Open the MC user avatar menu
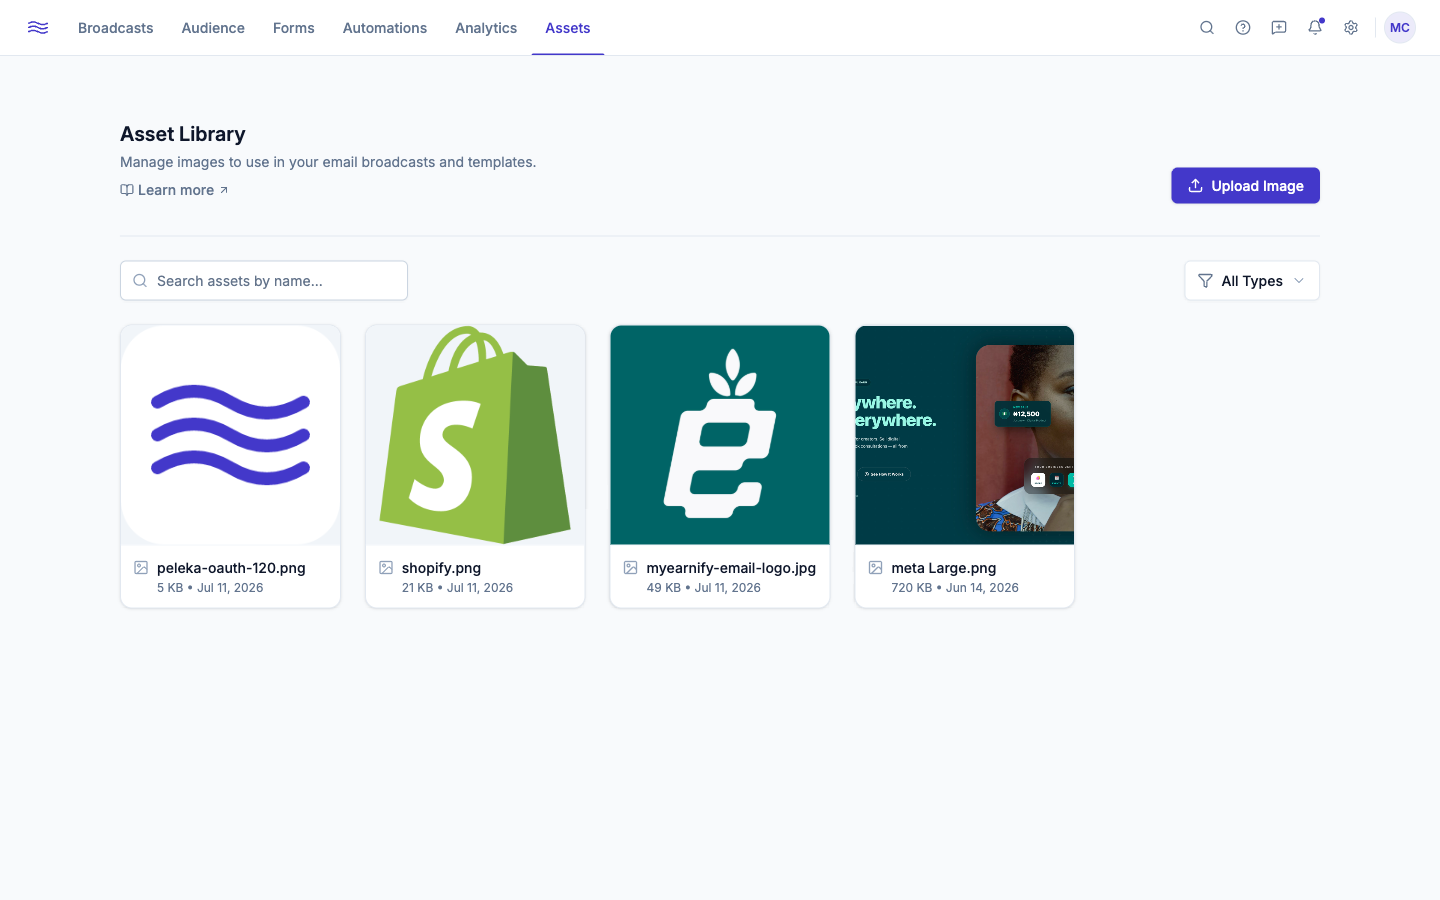 pyautogui.click(x=1400, y=28)
